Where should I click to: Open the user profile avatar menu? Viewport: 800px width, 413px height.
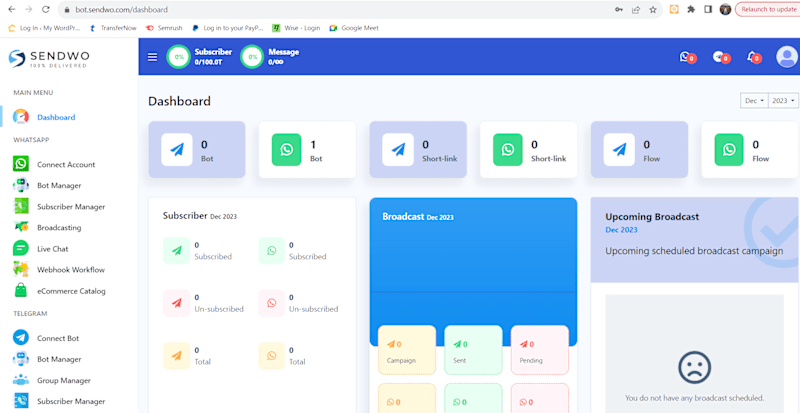786,57
